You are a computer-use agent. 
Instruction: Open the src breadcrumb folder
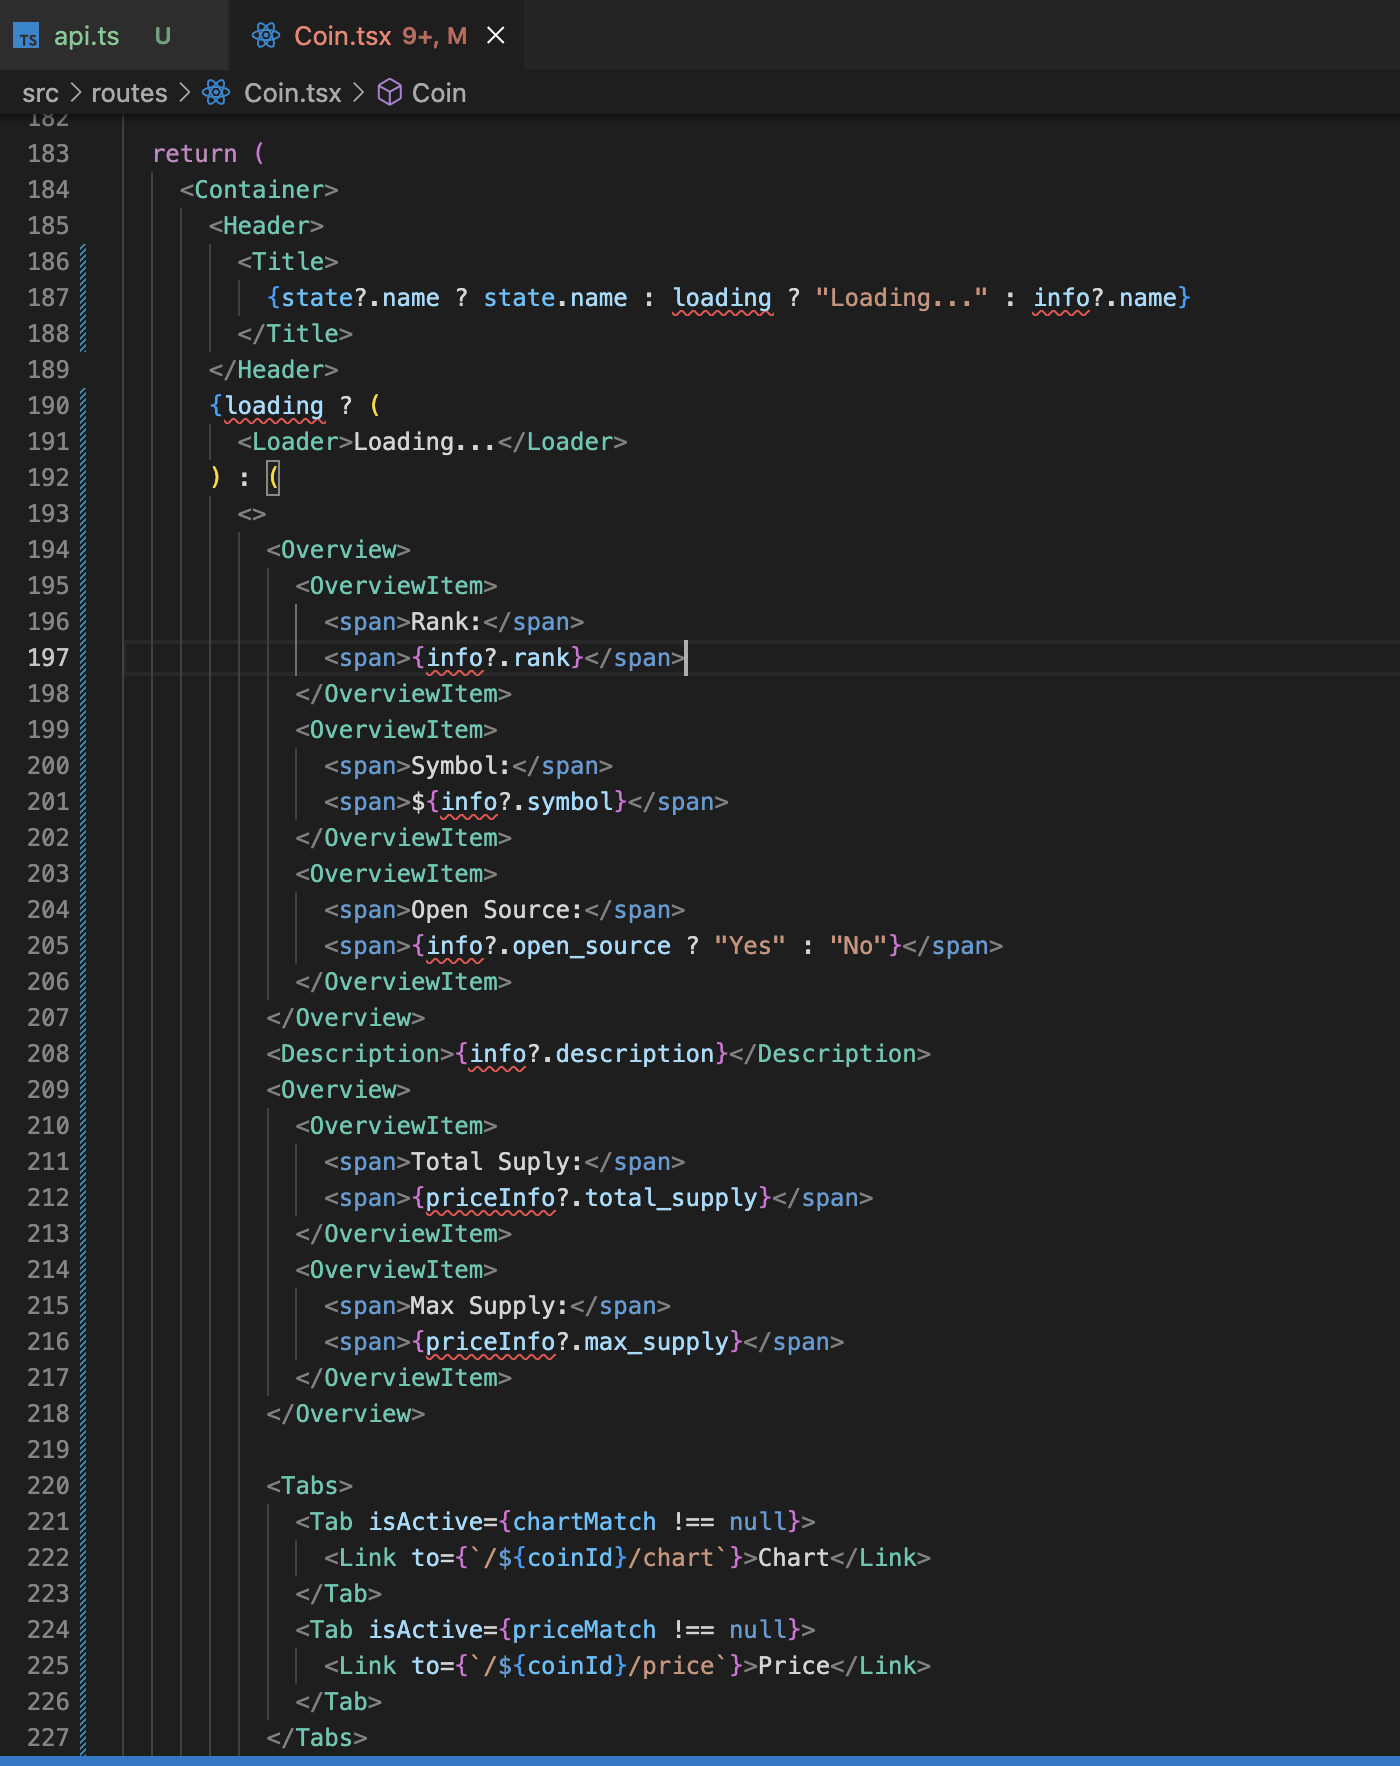coord(41,93)
